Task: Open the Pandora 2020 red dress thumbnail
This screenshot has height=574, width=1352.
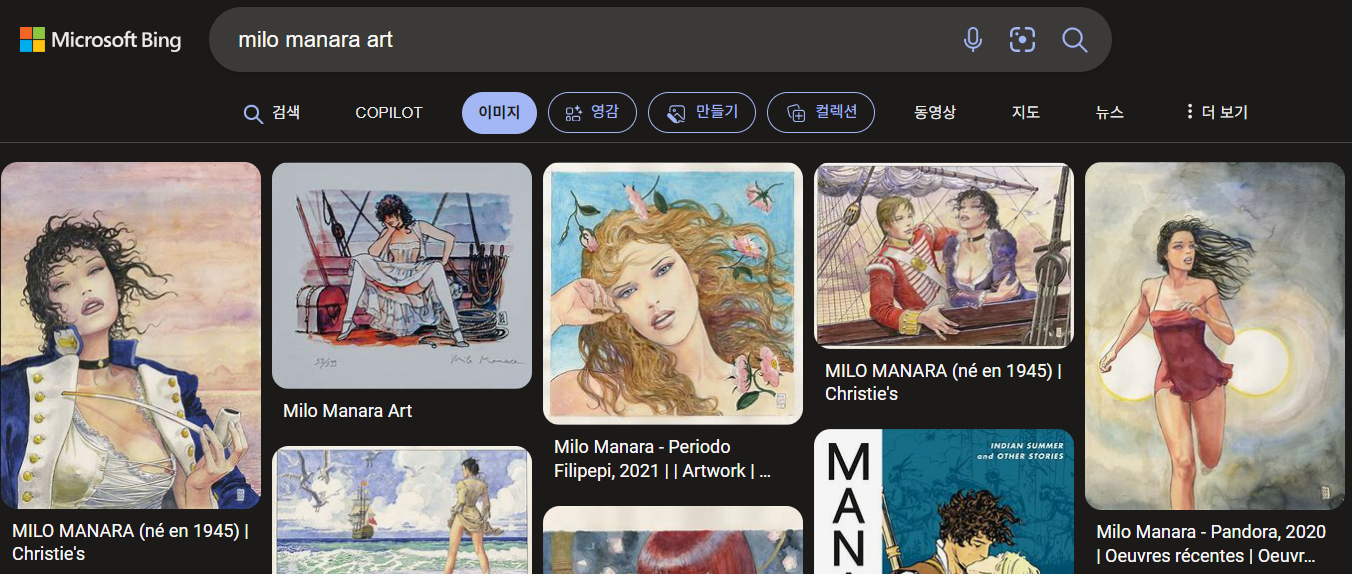Action: click(x=1215, y=336)
